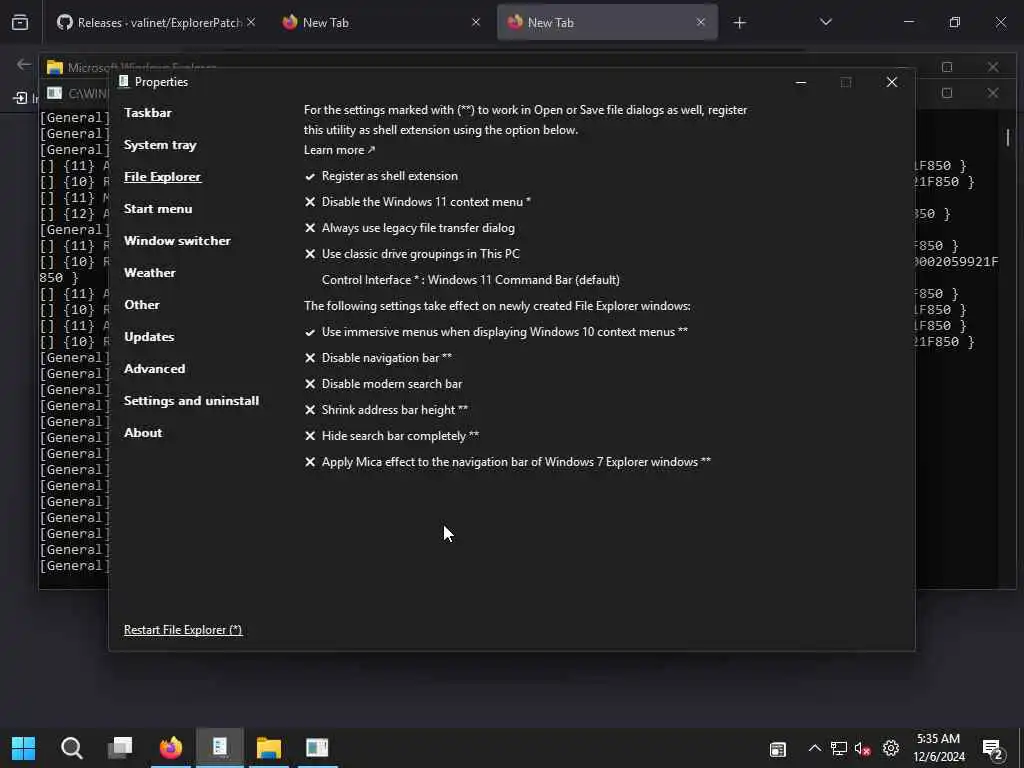The image size is (1024, 768).
Task: Enable Disable the Windows 11 context menu
Action: point(418,202)
